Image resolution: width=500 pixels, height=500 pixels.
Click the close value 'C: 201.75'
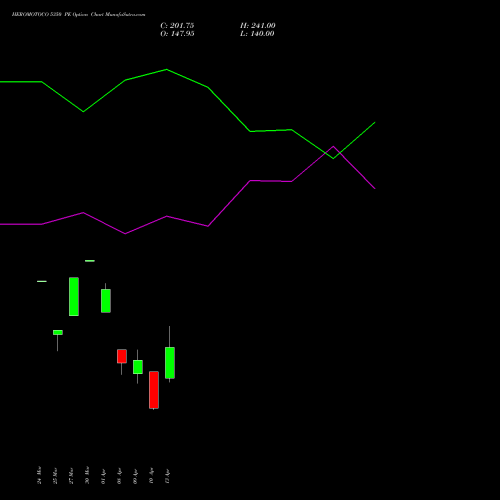[177, 26]
